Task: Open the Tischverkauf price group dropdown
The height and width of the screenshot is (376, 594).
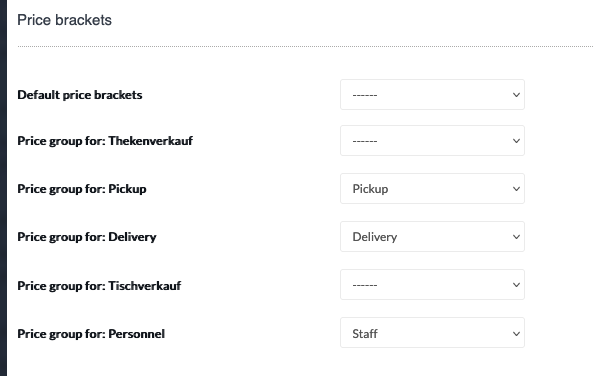Action: (432, 285)
